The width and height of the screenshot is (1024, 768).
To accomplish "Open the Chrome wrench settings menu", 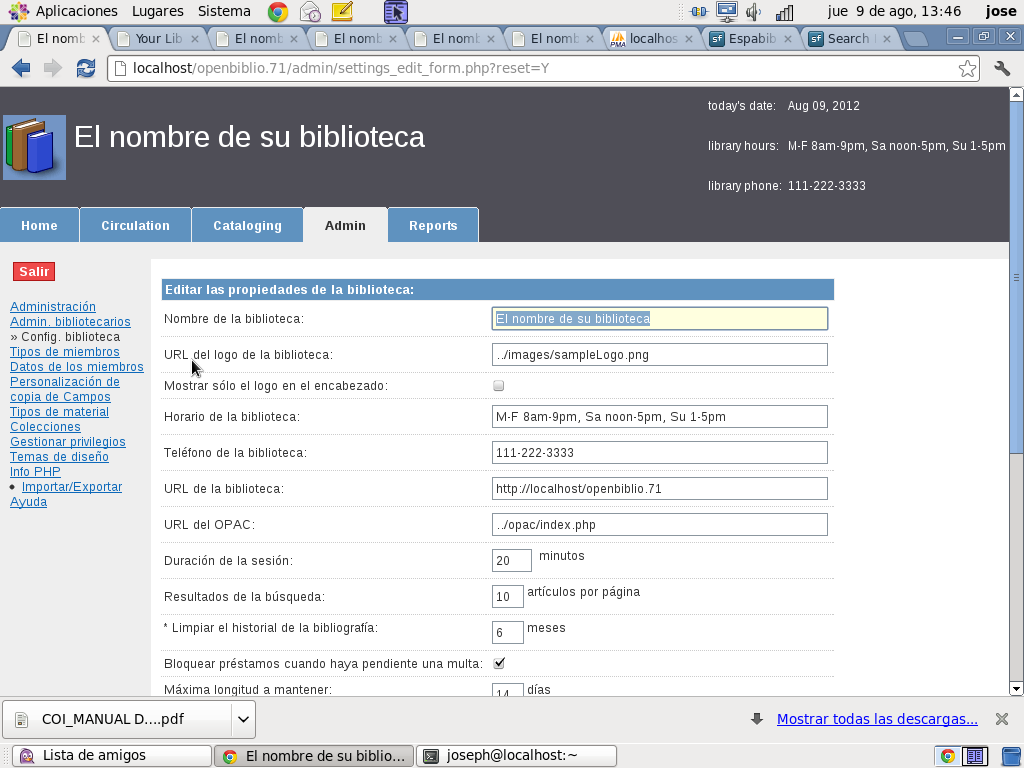I will [x=1002, y=69].
